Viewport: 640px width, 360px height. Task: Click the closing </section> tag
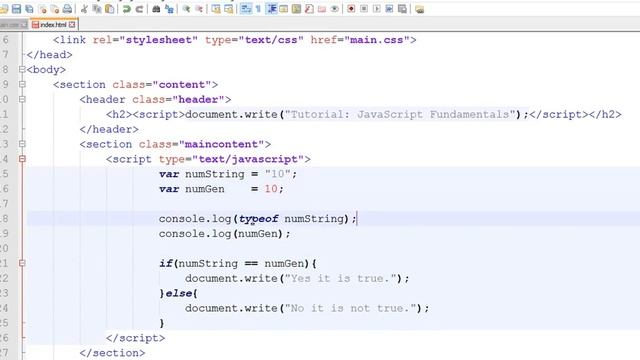(112, 353)
